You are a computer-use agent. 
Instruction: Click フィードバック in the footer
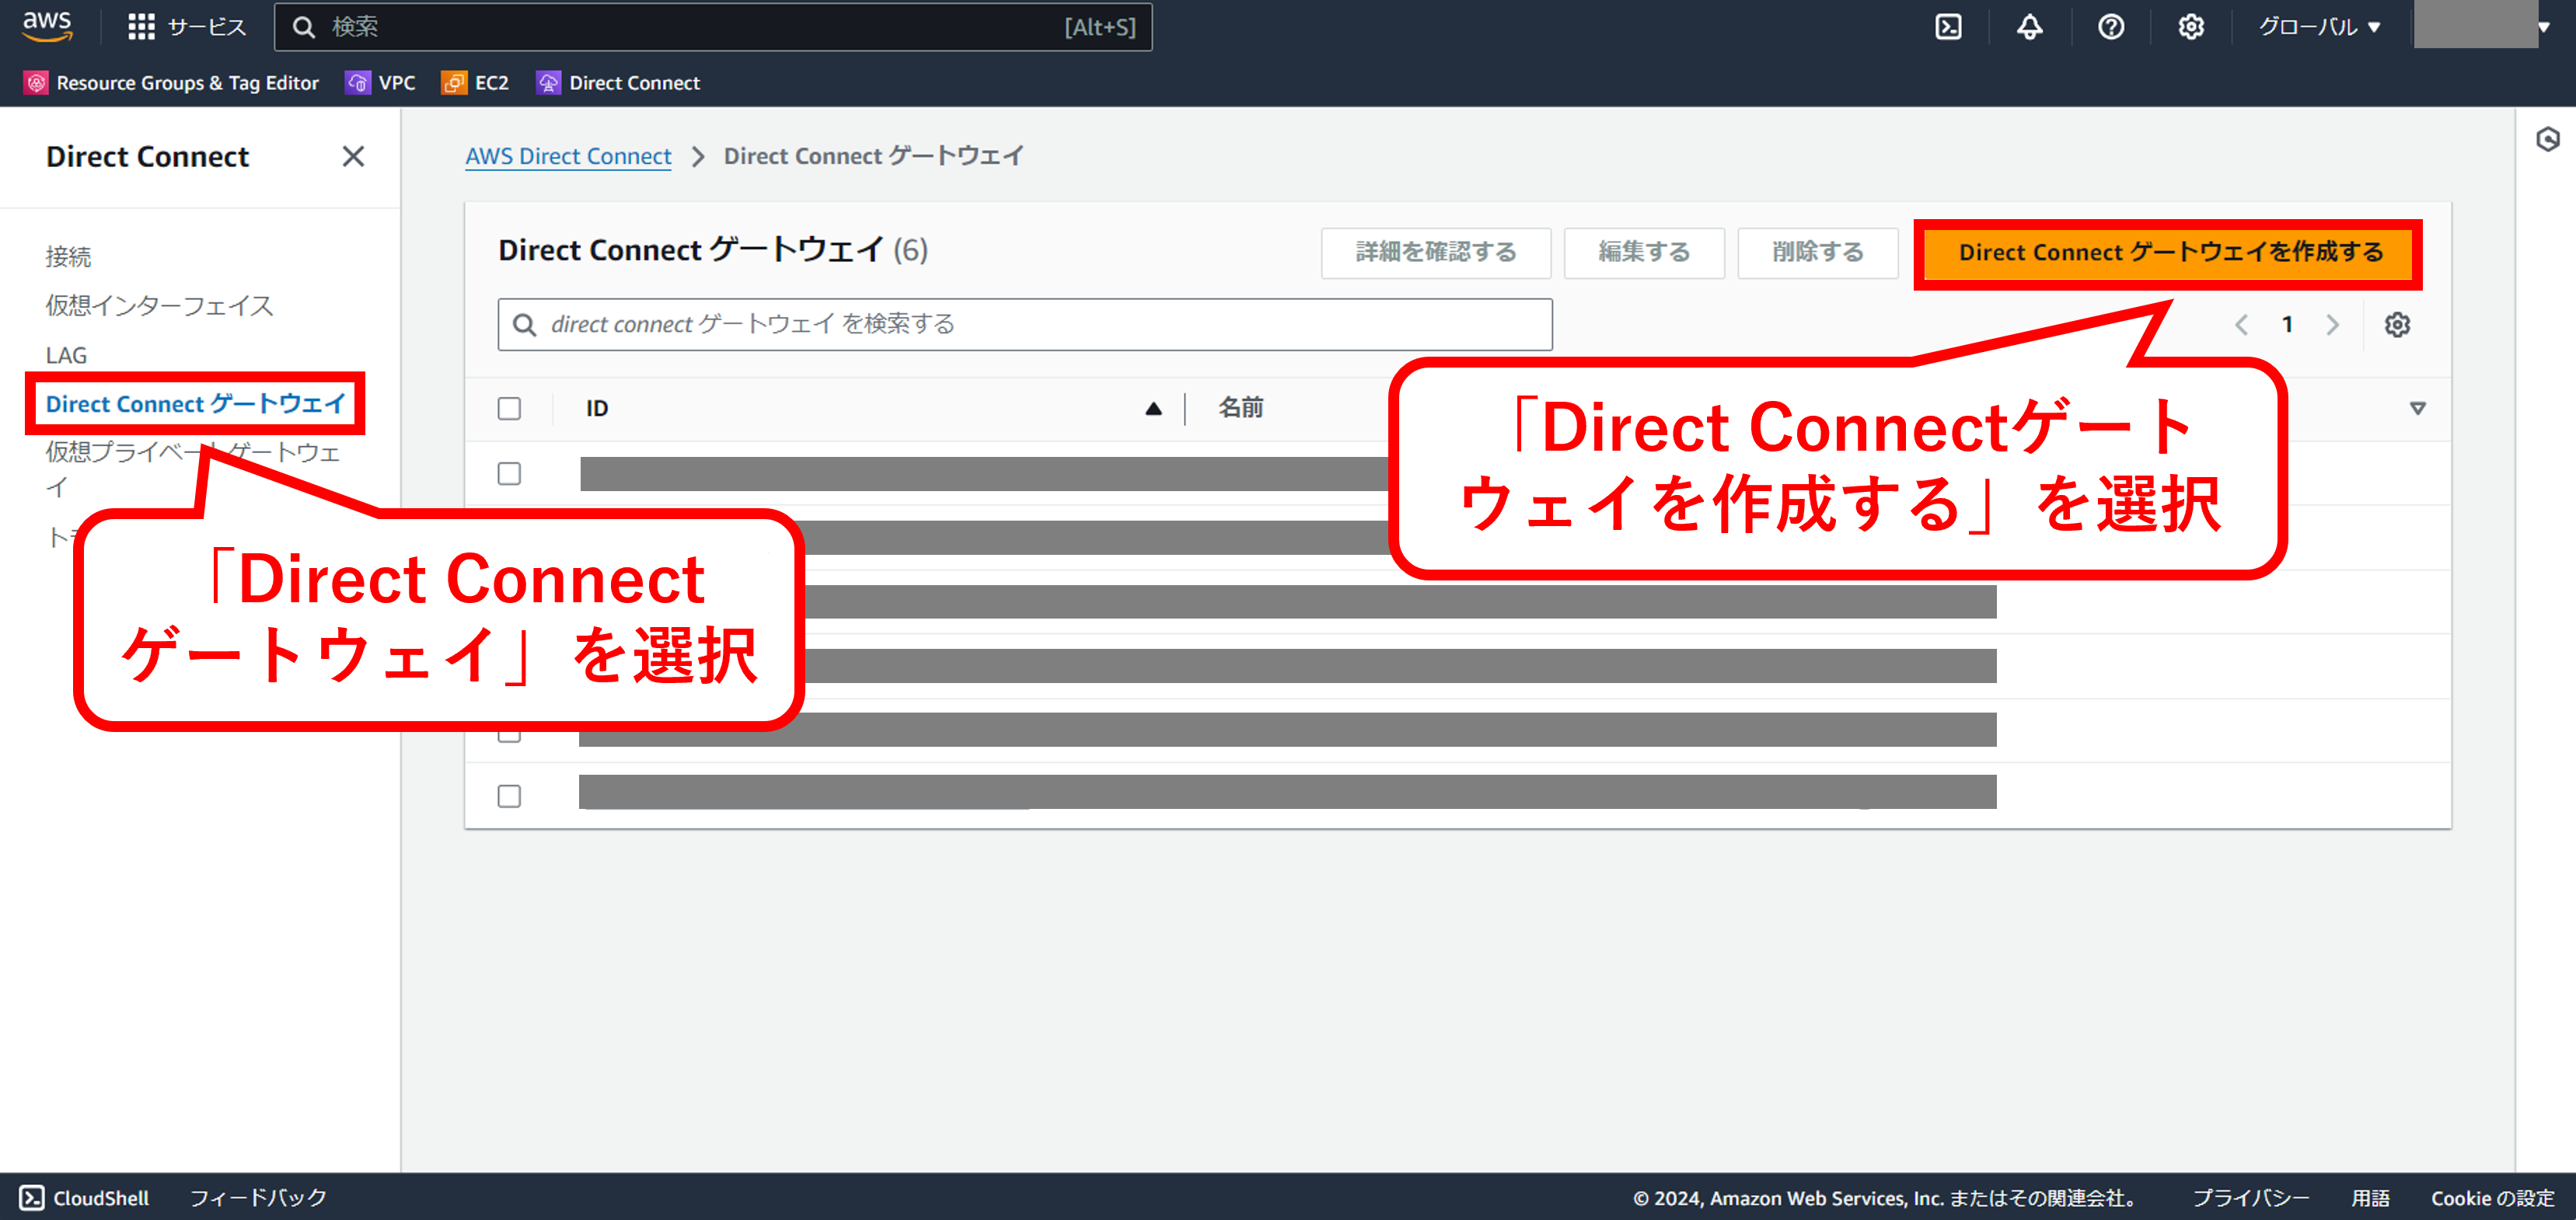[258, 1197]
